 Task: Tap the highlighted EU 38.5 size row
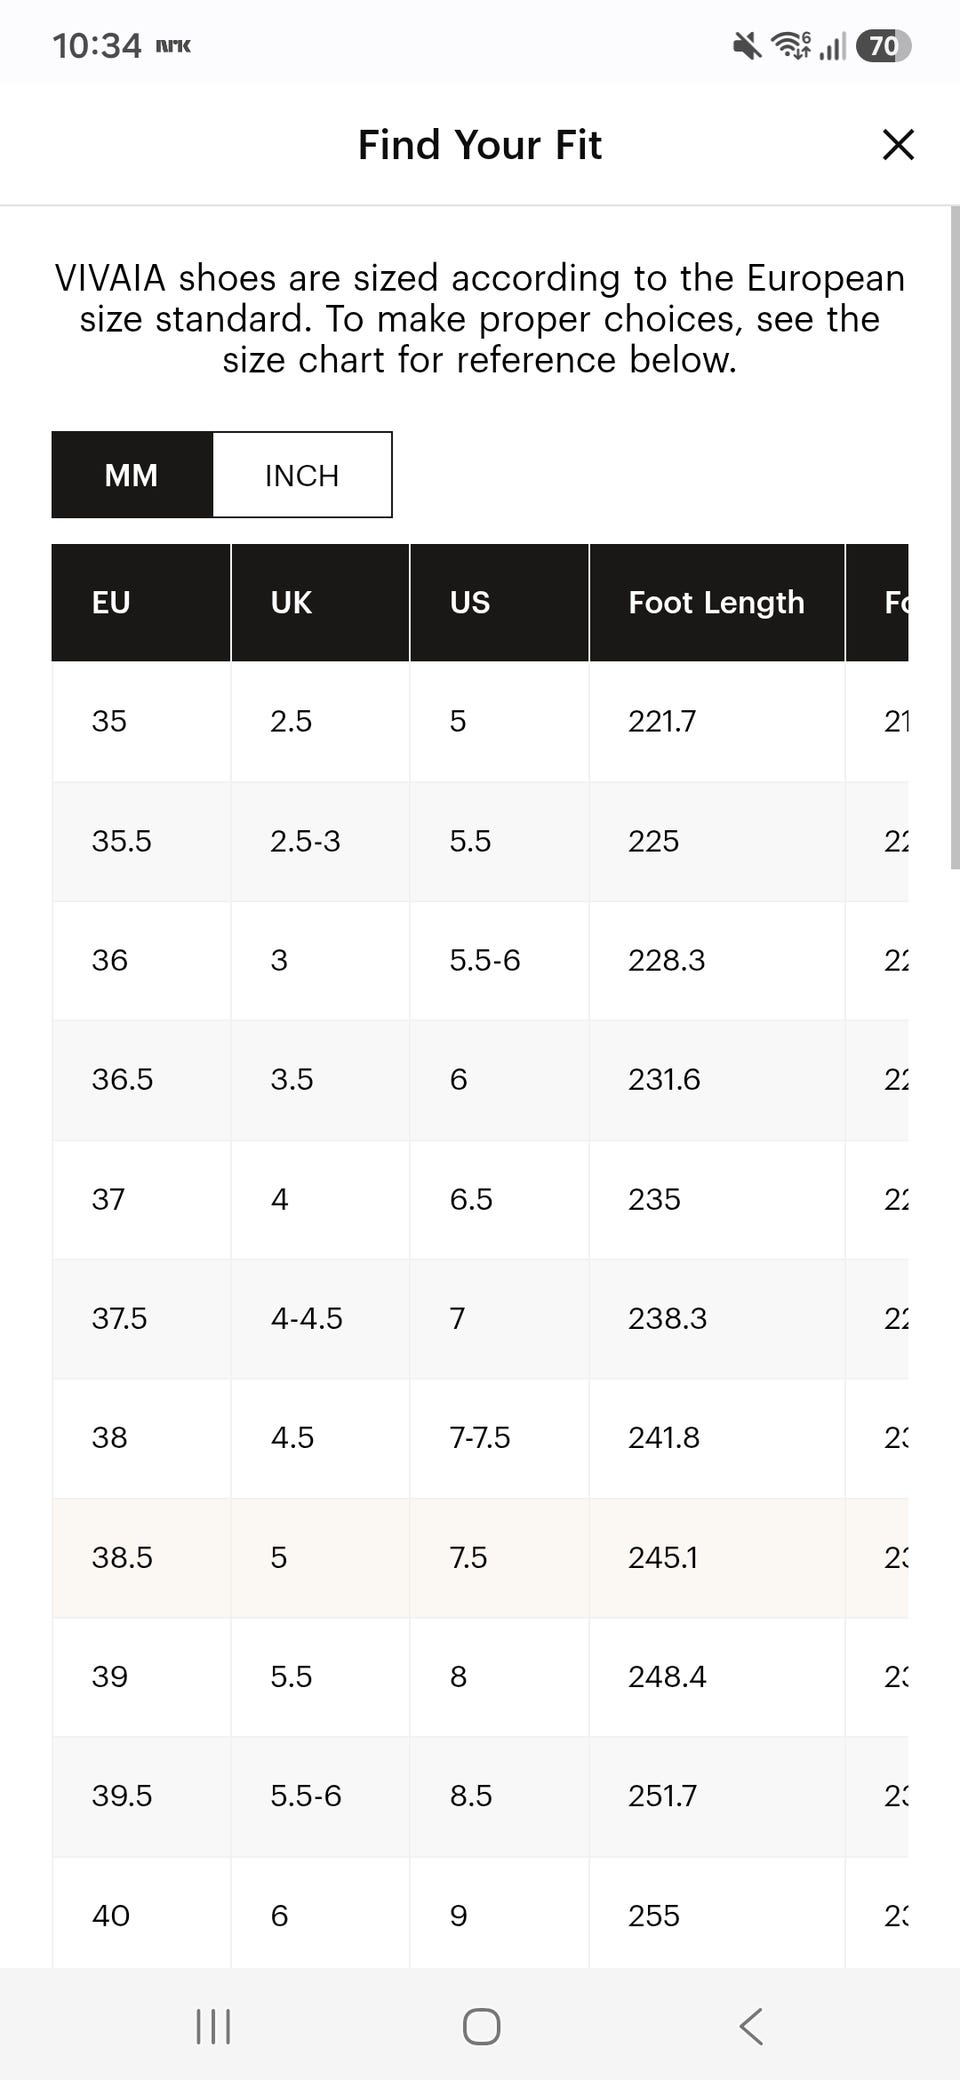480,1558
